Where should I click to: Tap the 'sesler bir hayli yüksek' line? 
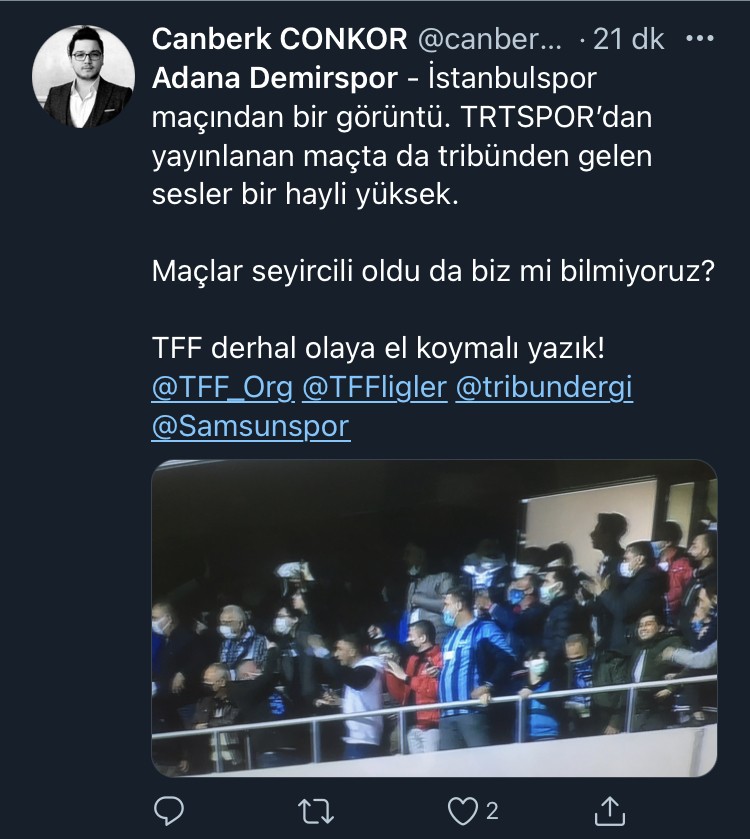(x=305, y=194)
